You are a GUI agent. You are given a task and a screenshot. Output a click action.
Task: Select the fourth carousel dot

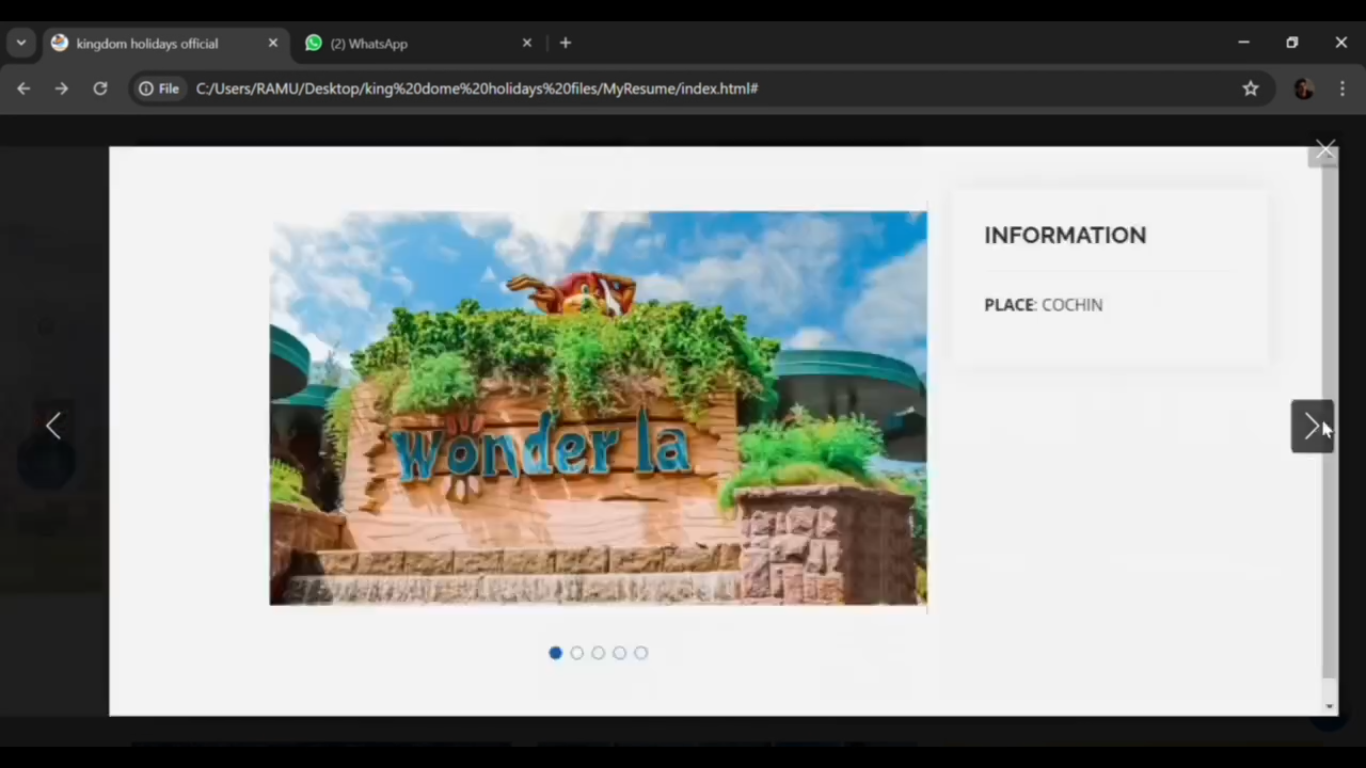point(620,653)
